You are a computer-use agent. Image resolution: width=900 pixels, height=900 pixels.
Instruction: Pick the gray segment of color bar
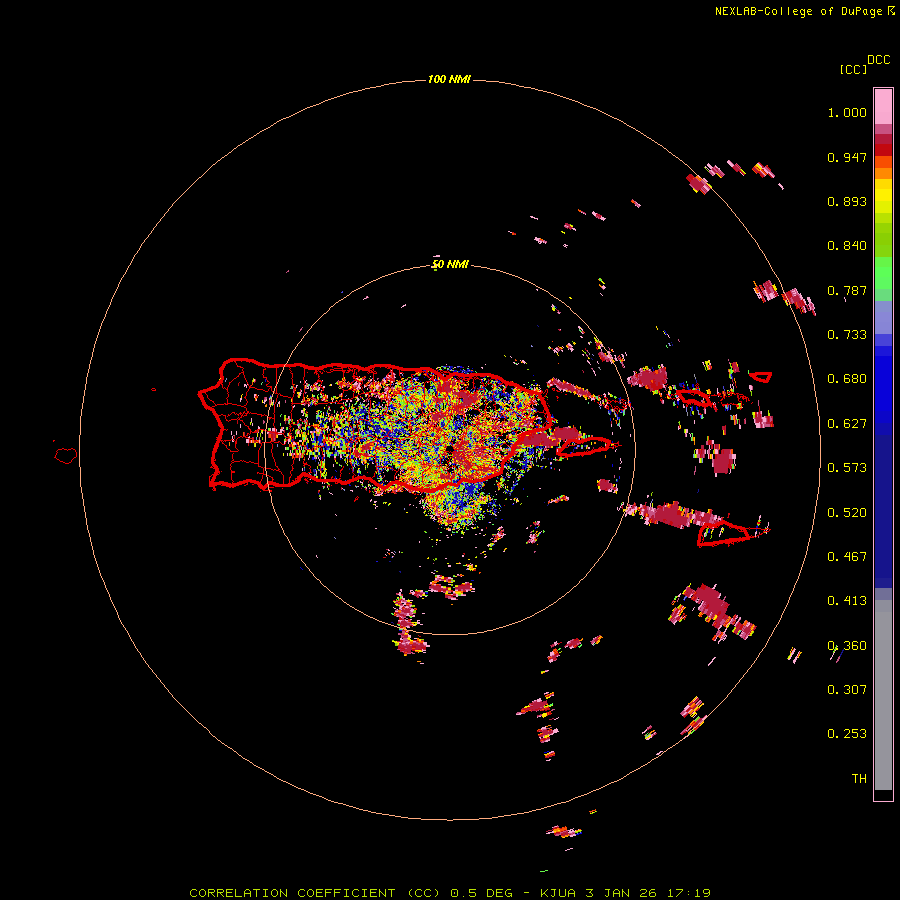click(883, 695)
